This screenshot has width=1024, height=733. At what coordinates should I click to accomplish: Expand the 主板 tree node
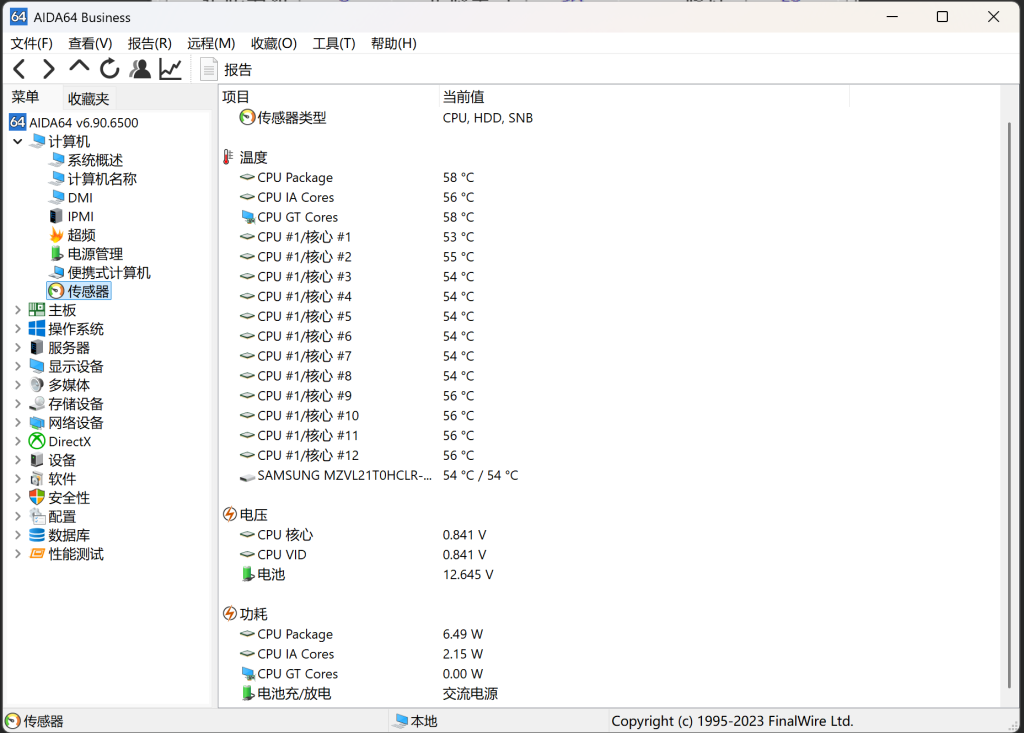[17, 310]
